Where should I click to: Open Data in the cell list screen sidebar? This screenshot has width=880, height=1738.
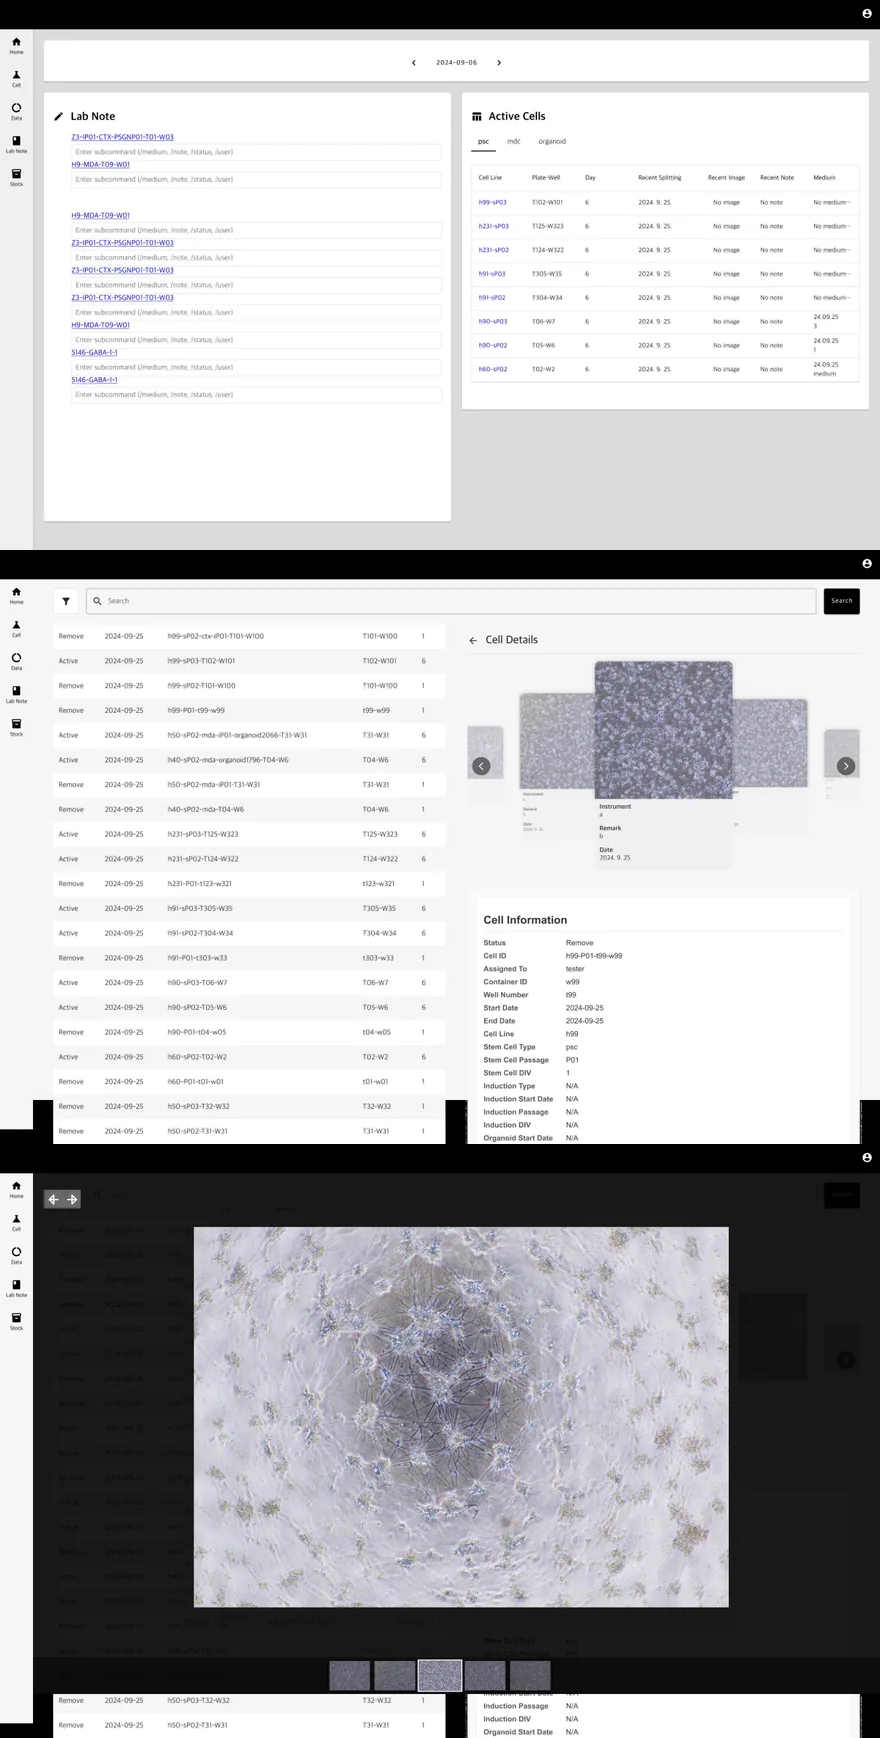tap(16, 661)
